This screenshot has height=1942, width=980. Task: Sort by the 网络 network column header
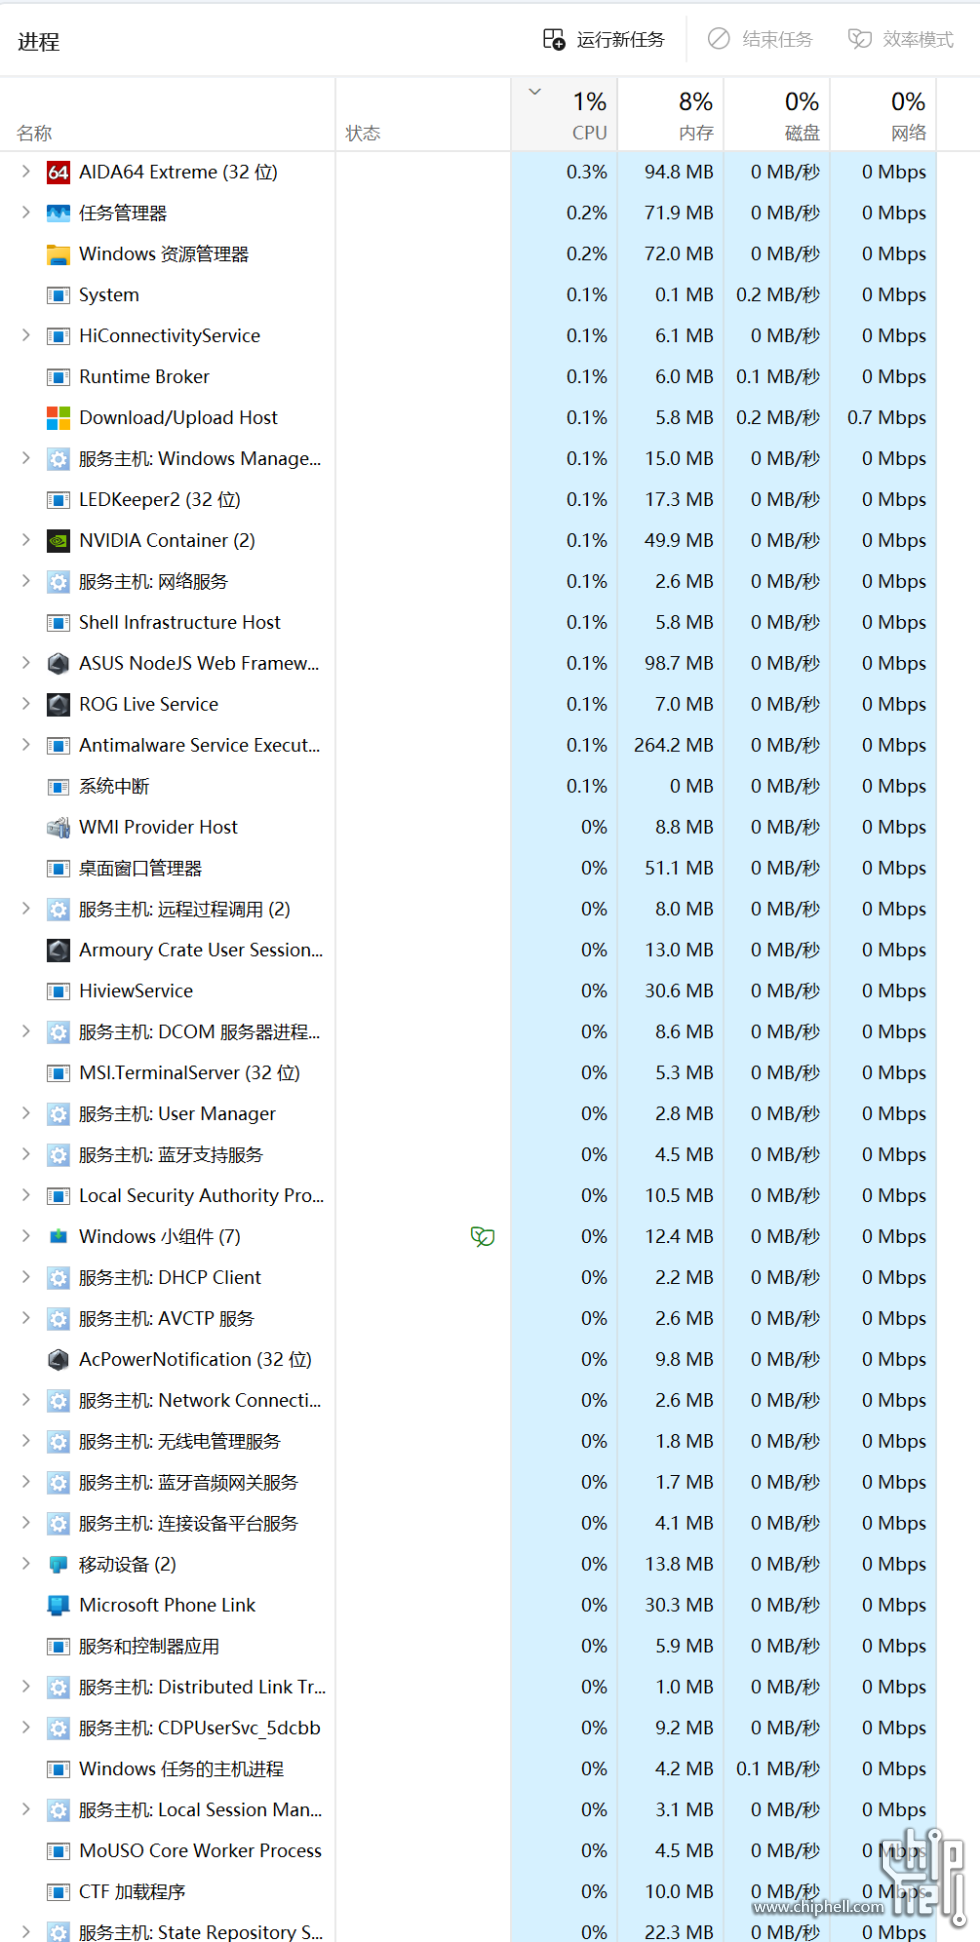point(883,115)
